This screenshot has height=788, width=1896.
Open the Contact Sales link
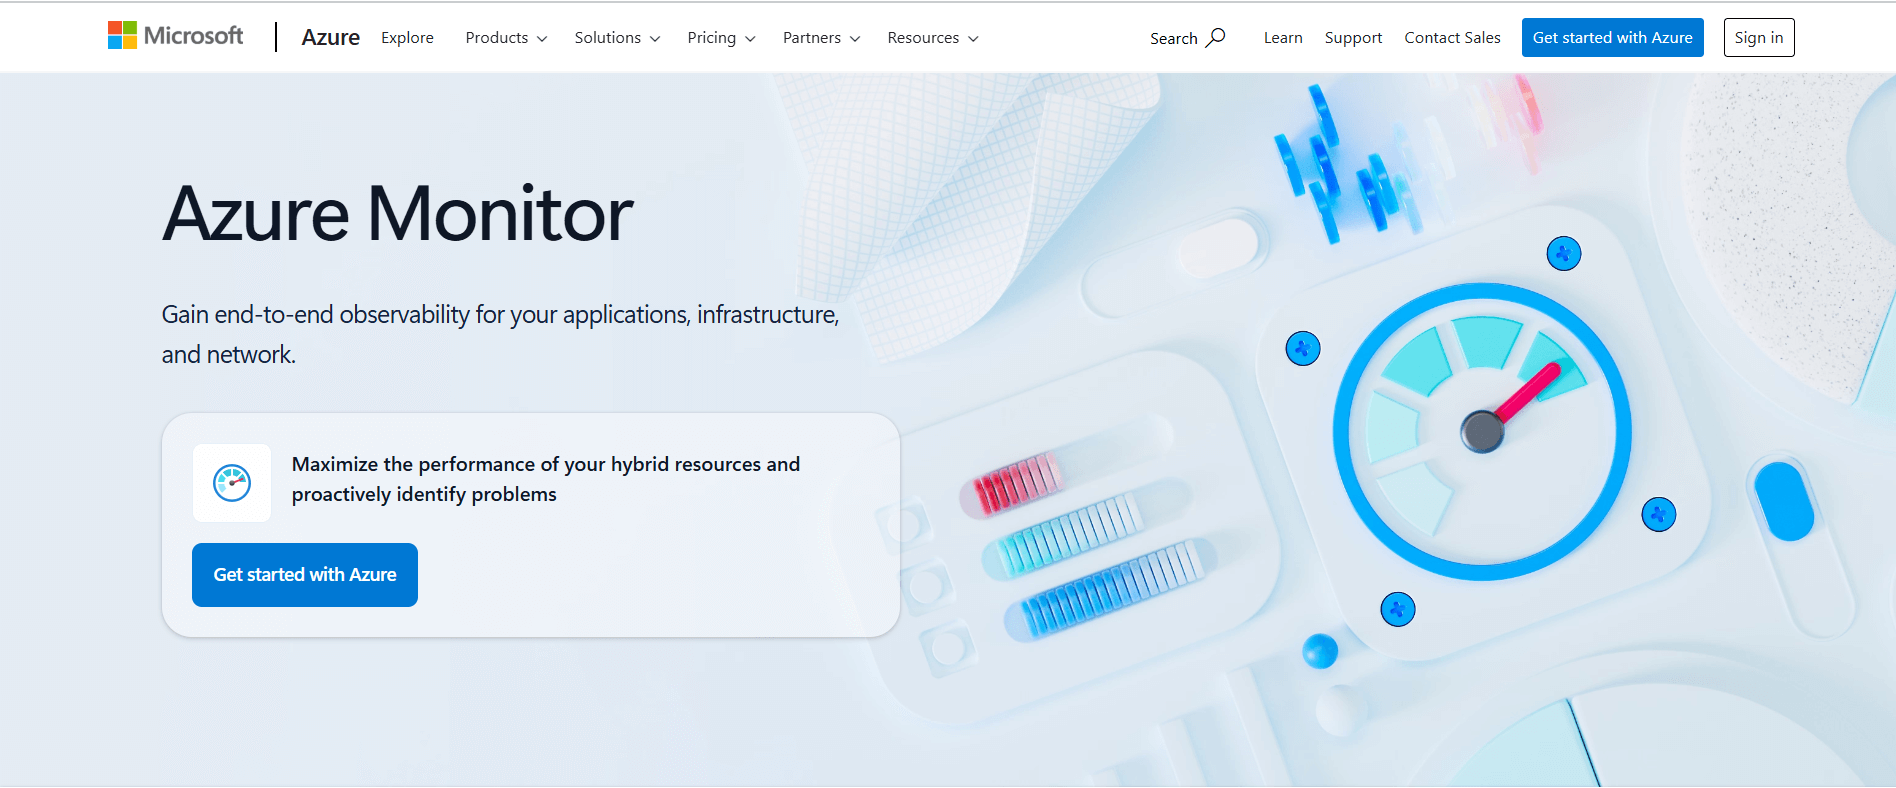pyautogui.click(x=1452, y=38)
